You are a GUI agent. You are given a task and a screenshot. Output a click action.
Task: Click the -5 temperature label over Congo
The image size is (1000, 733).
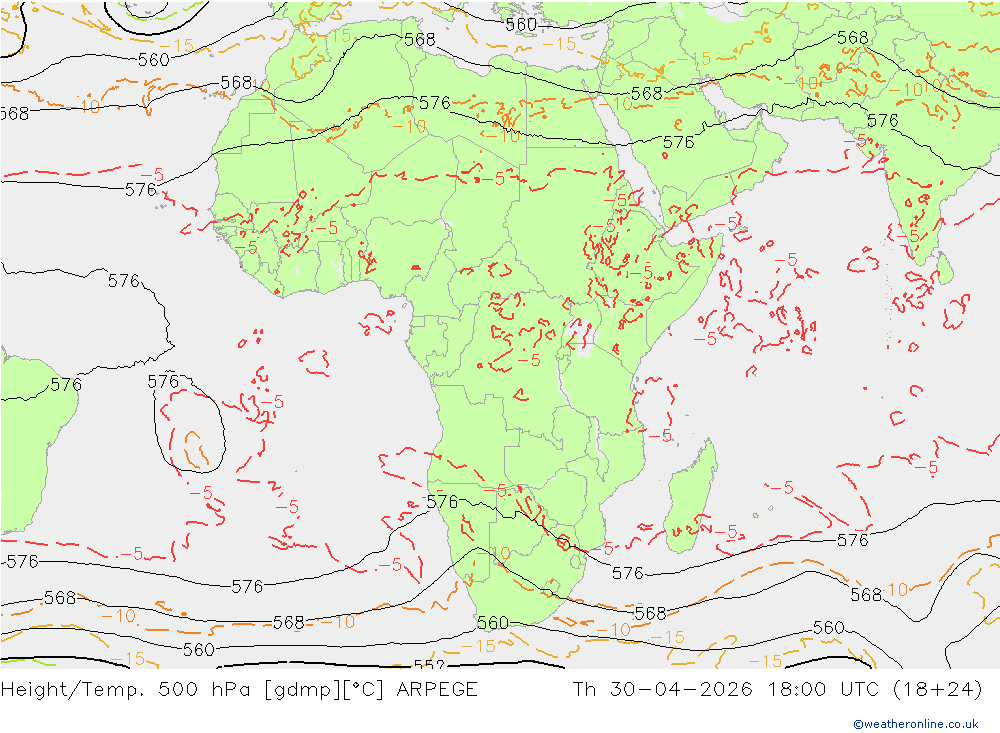[529, 360]
